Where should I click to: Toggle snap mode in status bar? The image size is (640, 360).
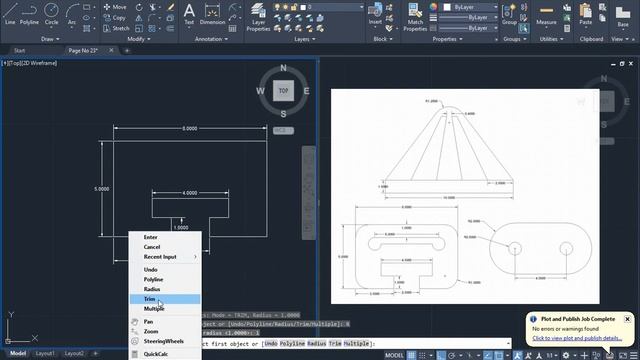422,356
